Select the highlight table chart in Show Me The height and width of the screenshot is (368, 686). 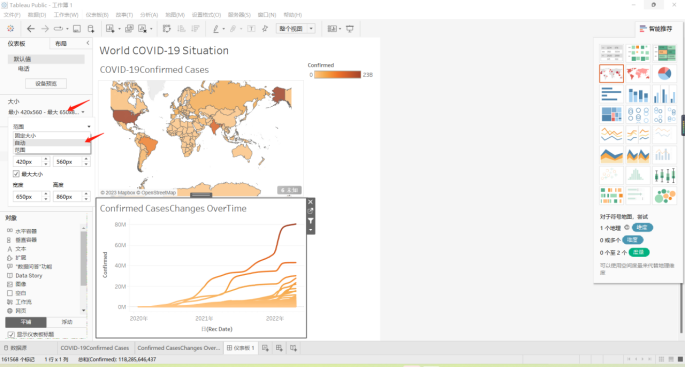pyautogui.click(x=664, y=53)
